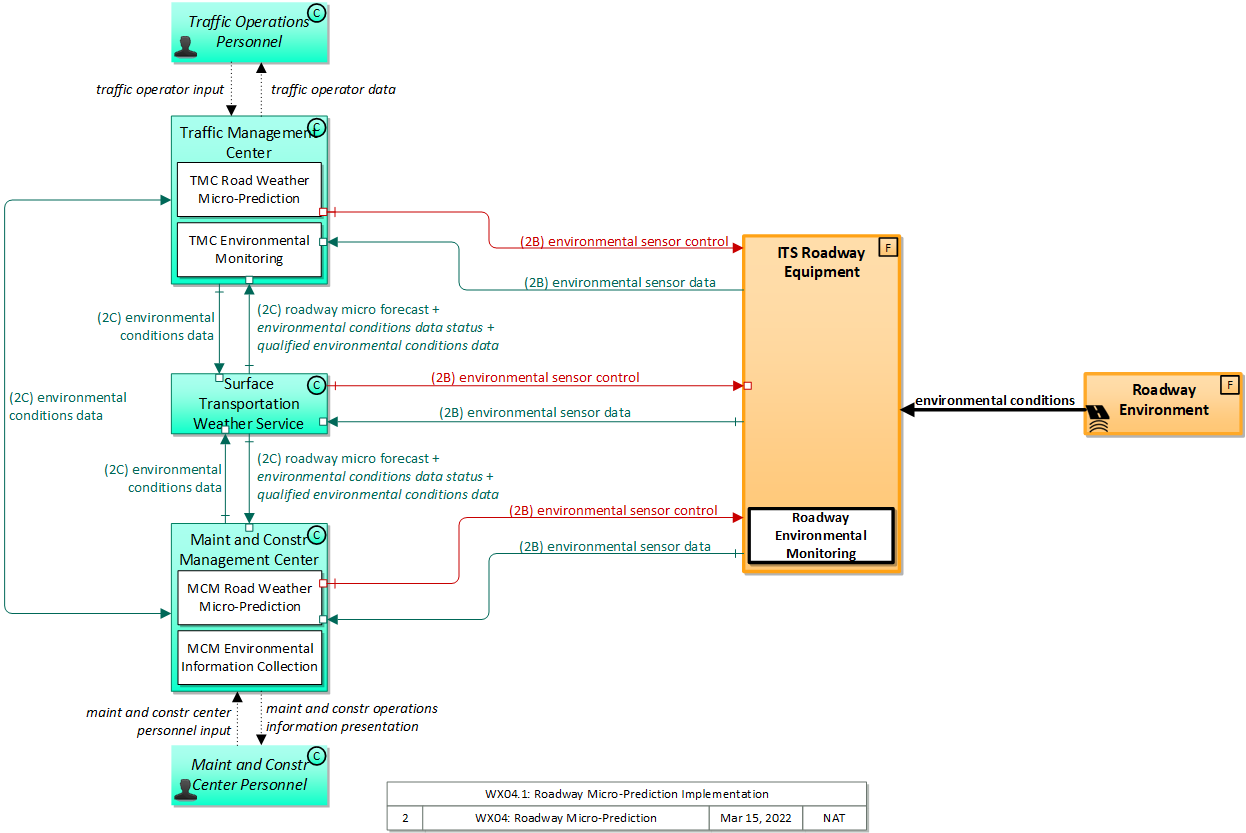Click the 'traffic operator data' flow label

pyautogui.click(x=333, y=89)
